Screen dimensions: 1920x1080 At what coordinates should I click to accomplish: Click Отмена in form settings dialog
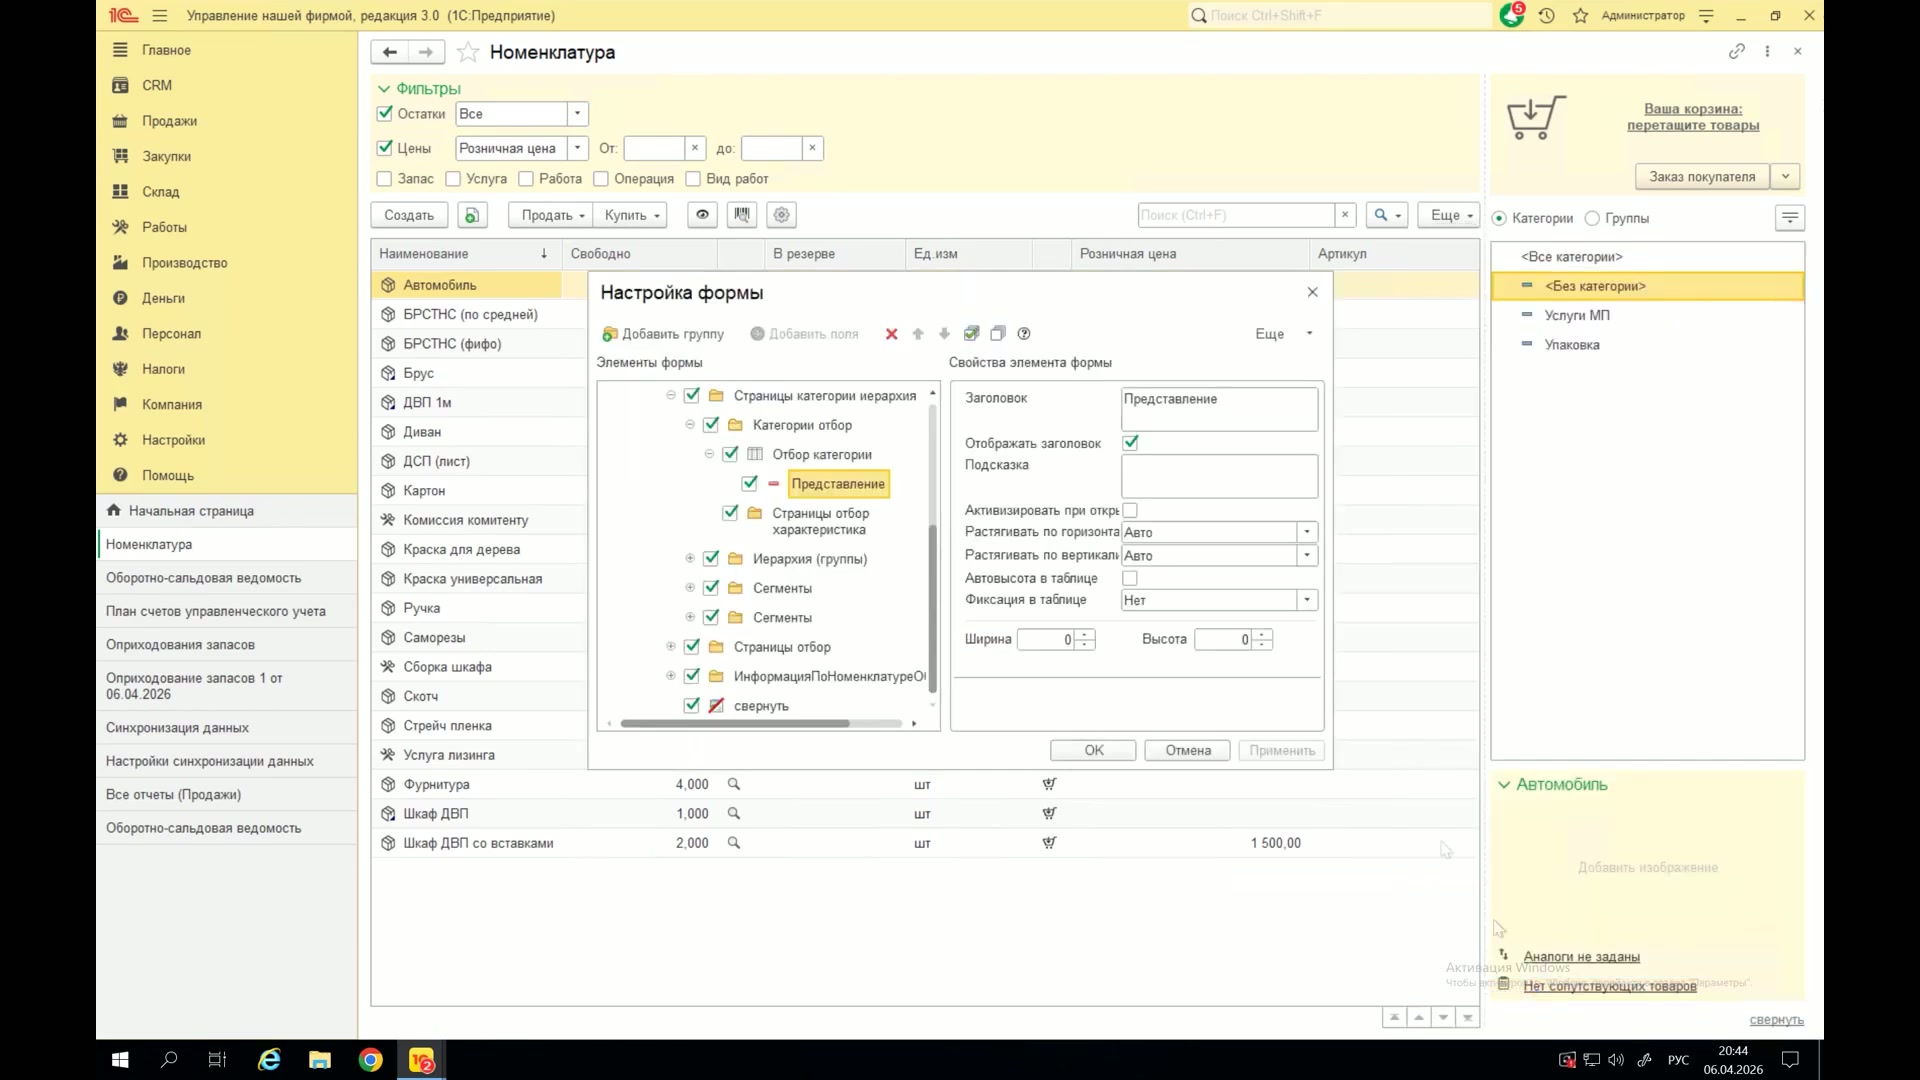[1187, 751]
